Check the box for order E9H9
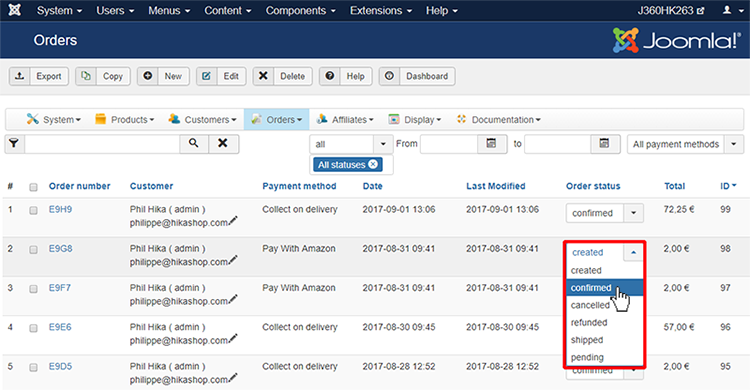This screenshot has height=390, width=750. (33, 211)
